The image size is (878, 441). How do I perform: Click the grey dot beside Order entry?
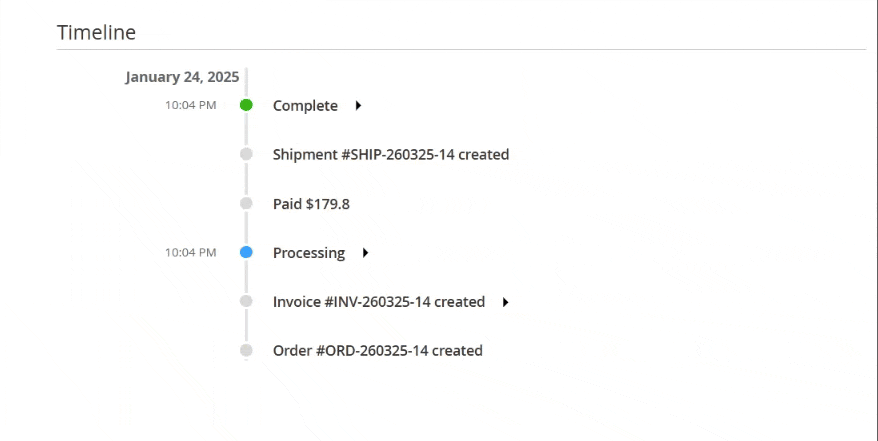[246, 350]
